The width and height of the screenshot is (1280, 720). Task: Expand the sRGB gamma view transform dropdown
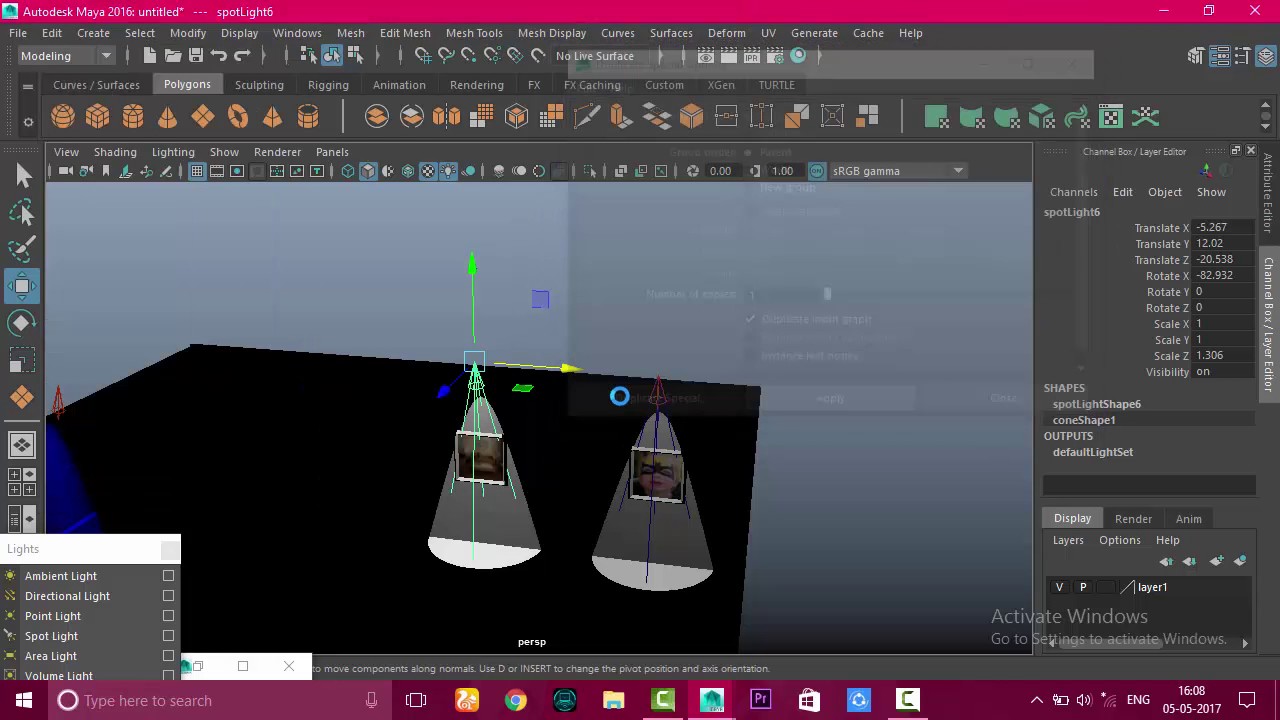[x=898, y=171]
